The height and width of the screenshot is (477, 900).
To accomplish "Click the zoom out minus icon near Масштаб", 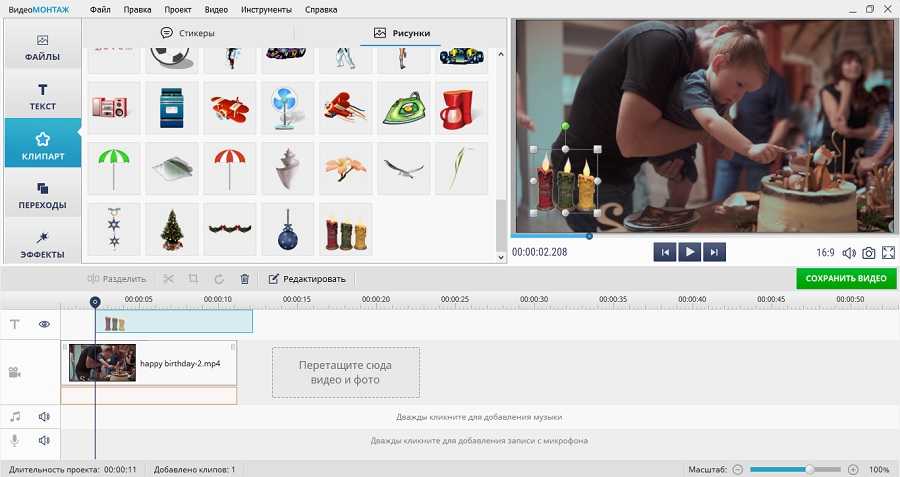I will 738,469.
